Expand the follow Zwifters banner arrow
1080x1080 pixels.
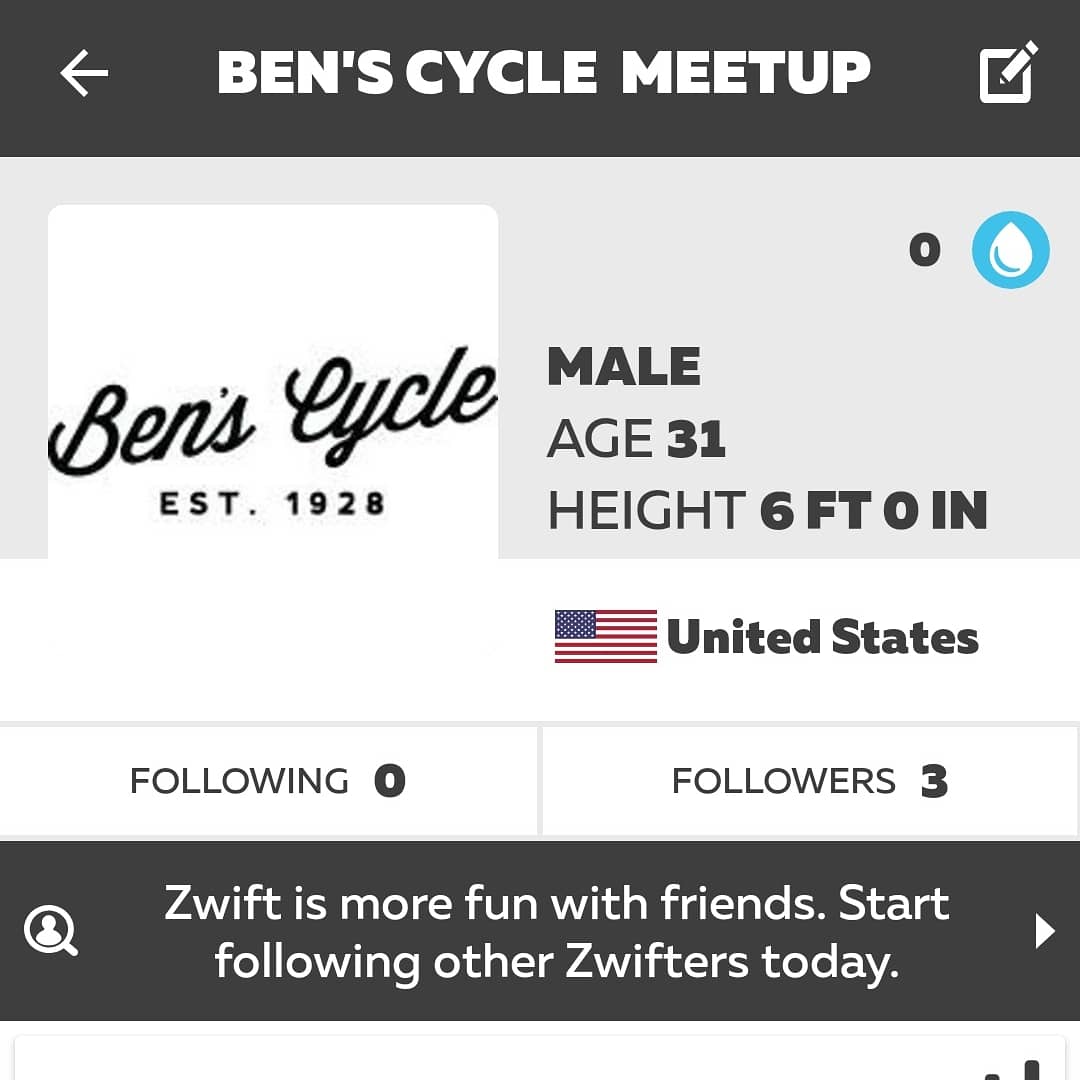coord(1045,932)
